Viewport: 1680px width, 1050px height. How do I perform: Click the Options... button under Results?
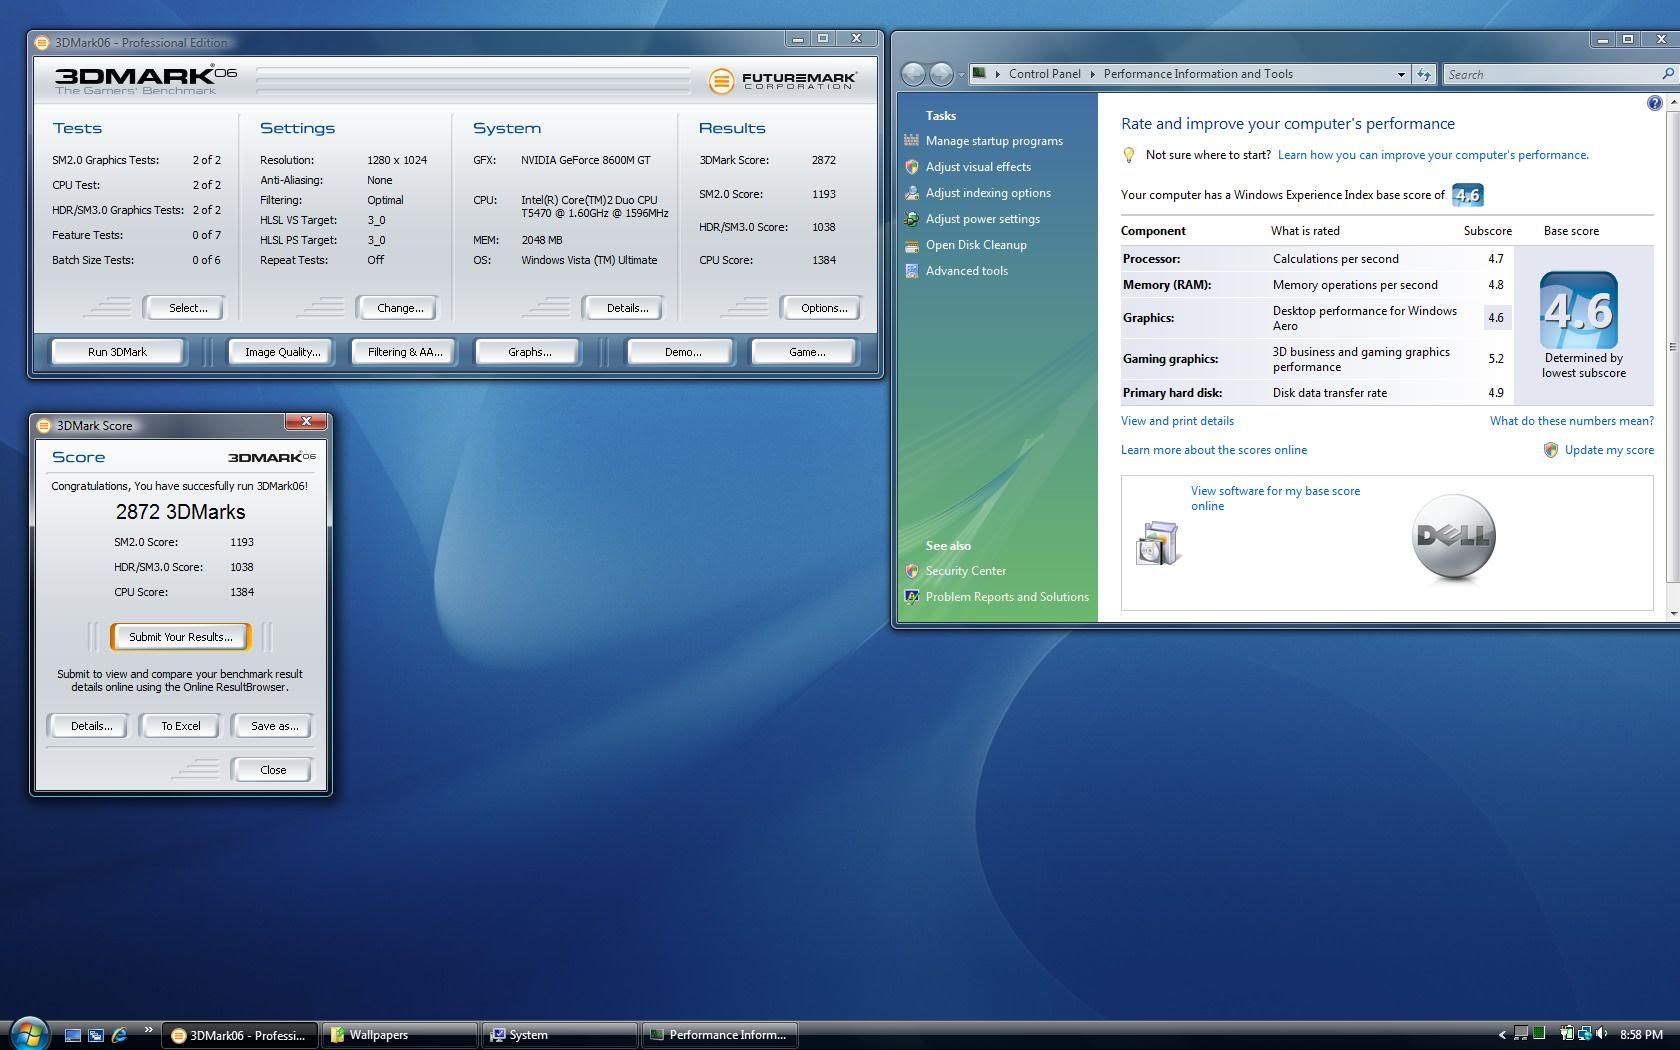[x=823, y=308]
